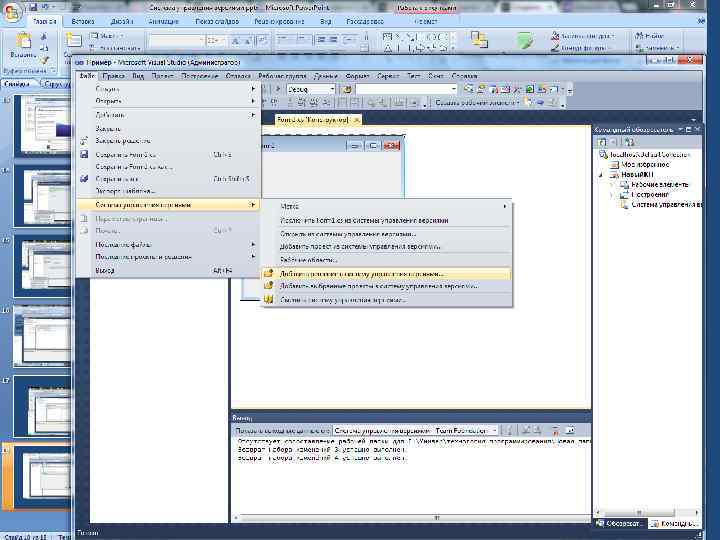Click PowerPoint's New Slide icon
Image resolution: width=720 pixels, height=540 pixels.
[x=73, y=40]
